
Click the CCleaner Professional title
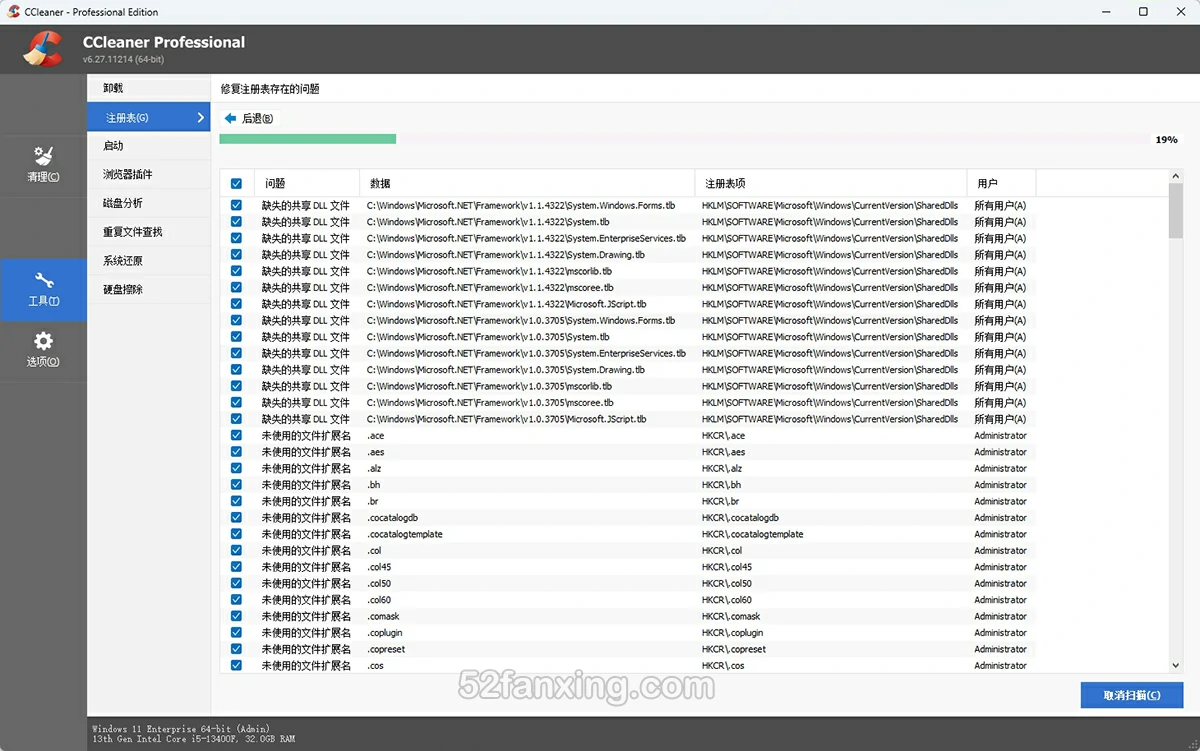(x=164, y=42)
